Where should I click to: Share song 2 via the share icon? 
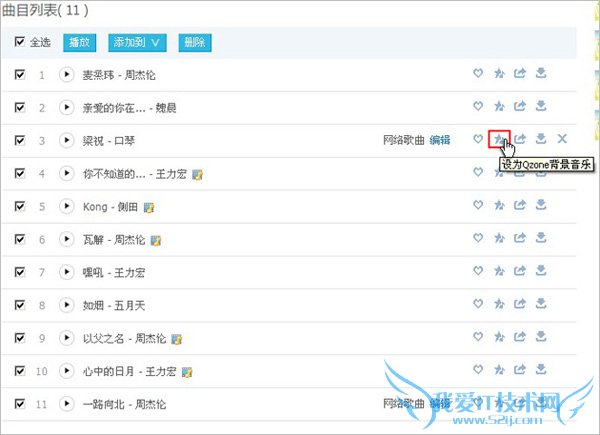(x=520, y=106)
